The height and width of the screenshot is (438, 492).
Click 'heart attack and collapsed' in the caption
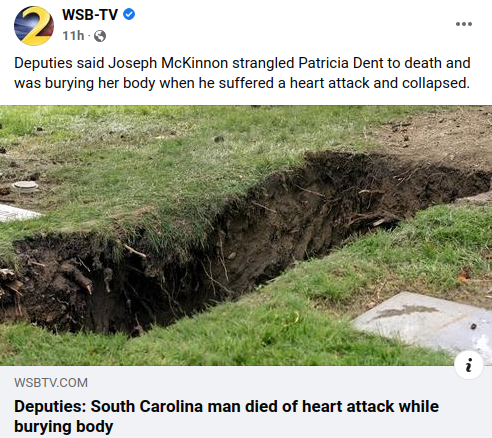380,83
